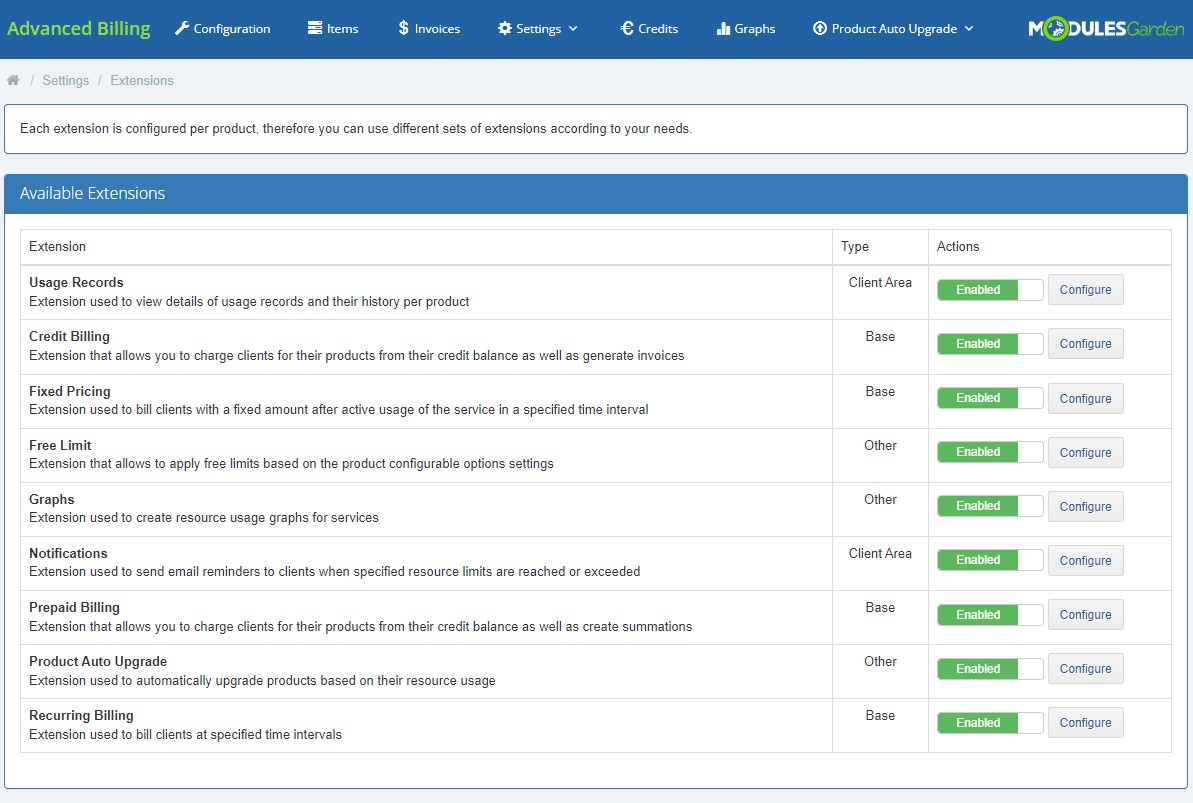
Task: Go to Settings in the breadcrumb
Action: click(66, 80)
